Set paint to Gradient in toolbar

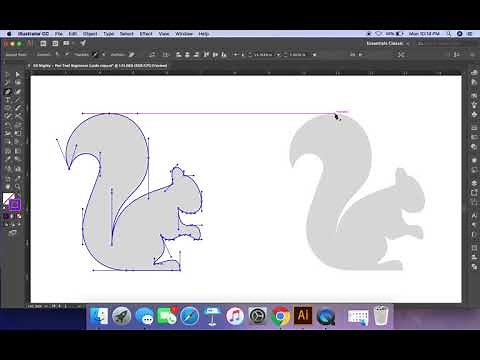coord(12,216)
